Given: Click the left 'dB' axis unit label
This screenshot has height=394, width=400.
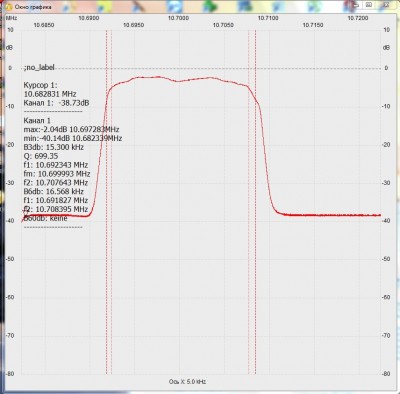Looking at the screenshot, I should (10, 48).
